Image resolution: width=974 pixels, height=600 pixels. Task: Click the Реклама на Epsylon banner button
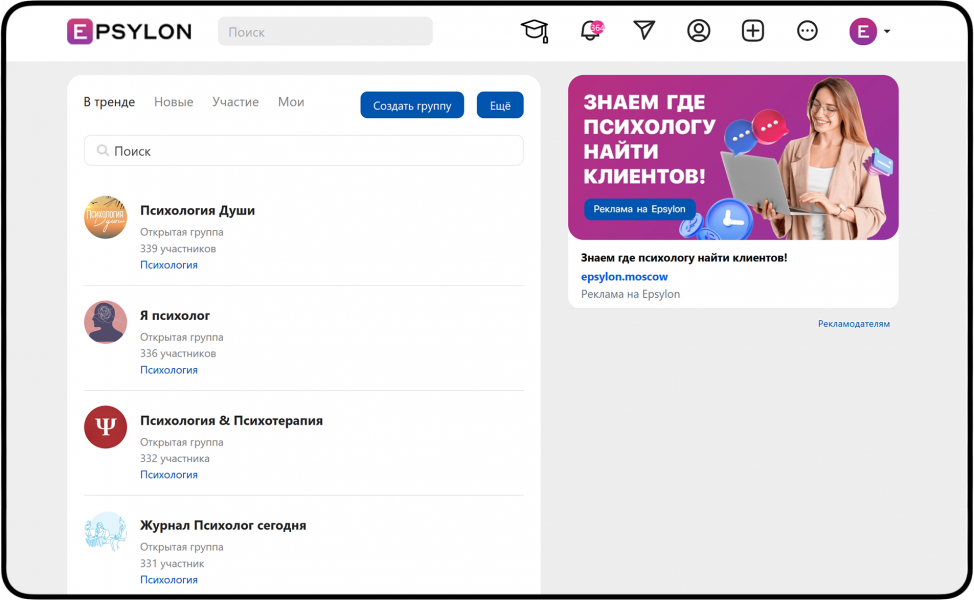tap(639, 209)
